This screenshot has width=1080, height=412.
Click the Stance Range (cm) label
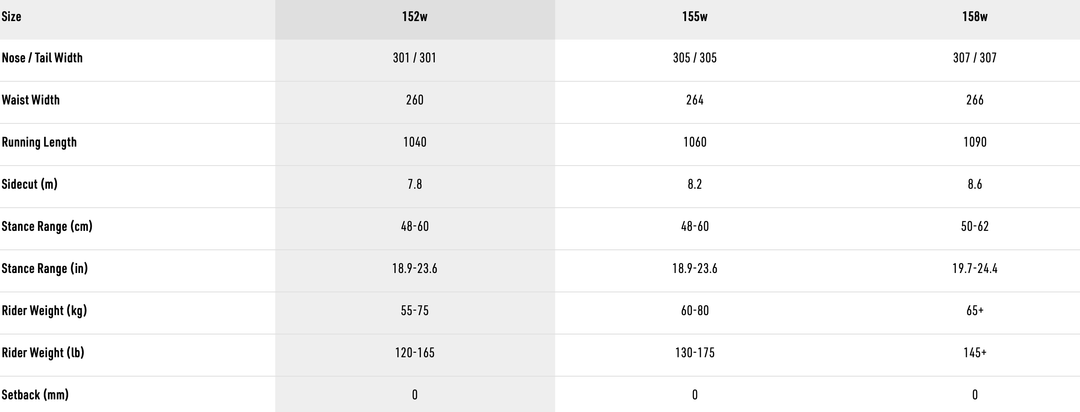pos(47,226)
